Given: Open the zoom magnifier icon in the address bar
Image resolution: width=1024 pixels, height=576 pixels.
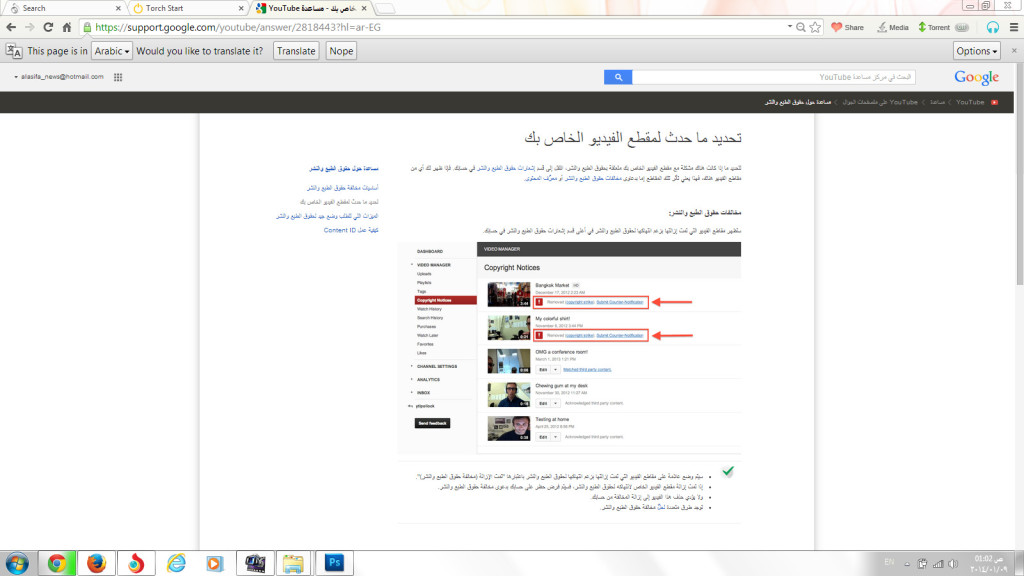Looking at the screenshot, I should (x=801, y=27).
